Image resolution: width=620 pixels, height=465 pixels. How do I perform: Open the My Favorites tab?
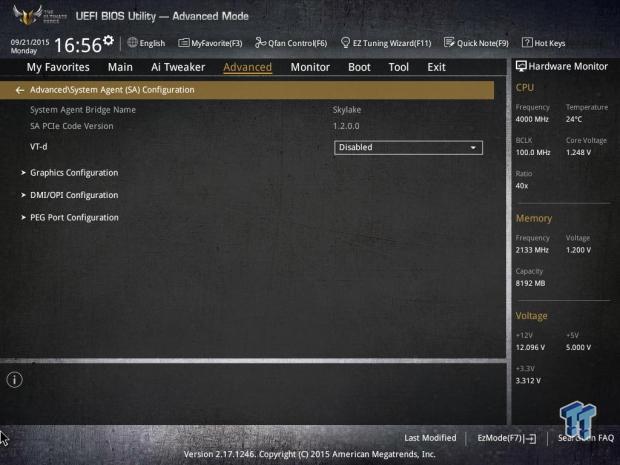pyautogui.click(x=58, y=67)
